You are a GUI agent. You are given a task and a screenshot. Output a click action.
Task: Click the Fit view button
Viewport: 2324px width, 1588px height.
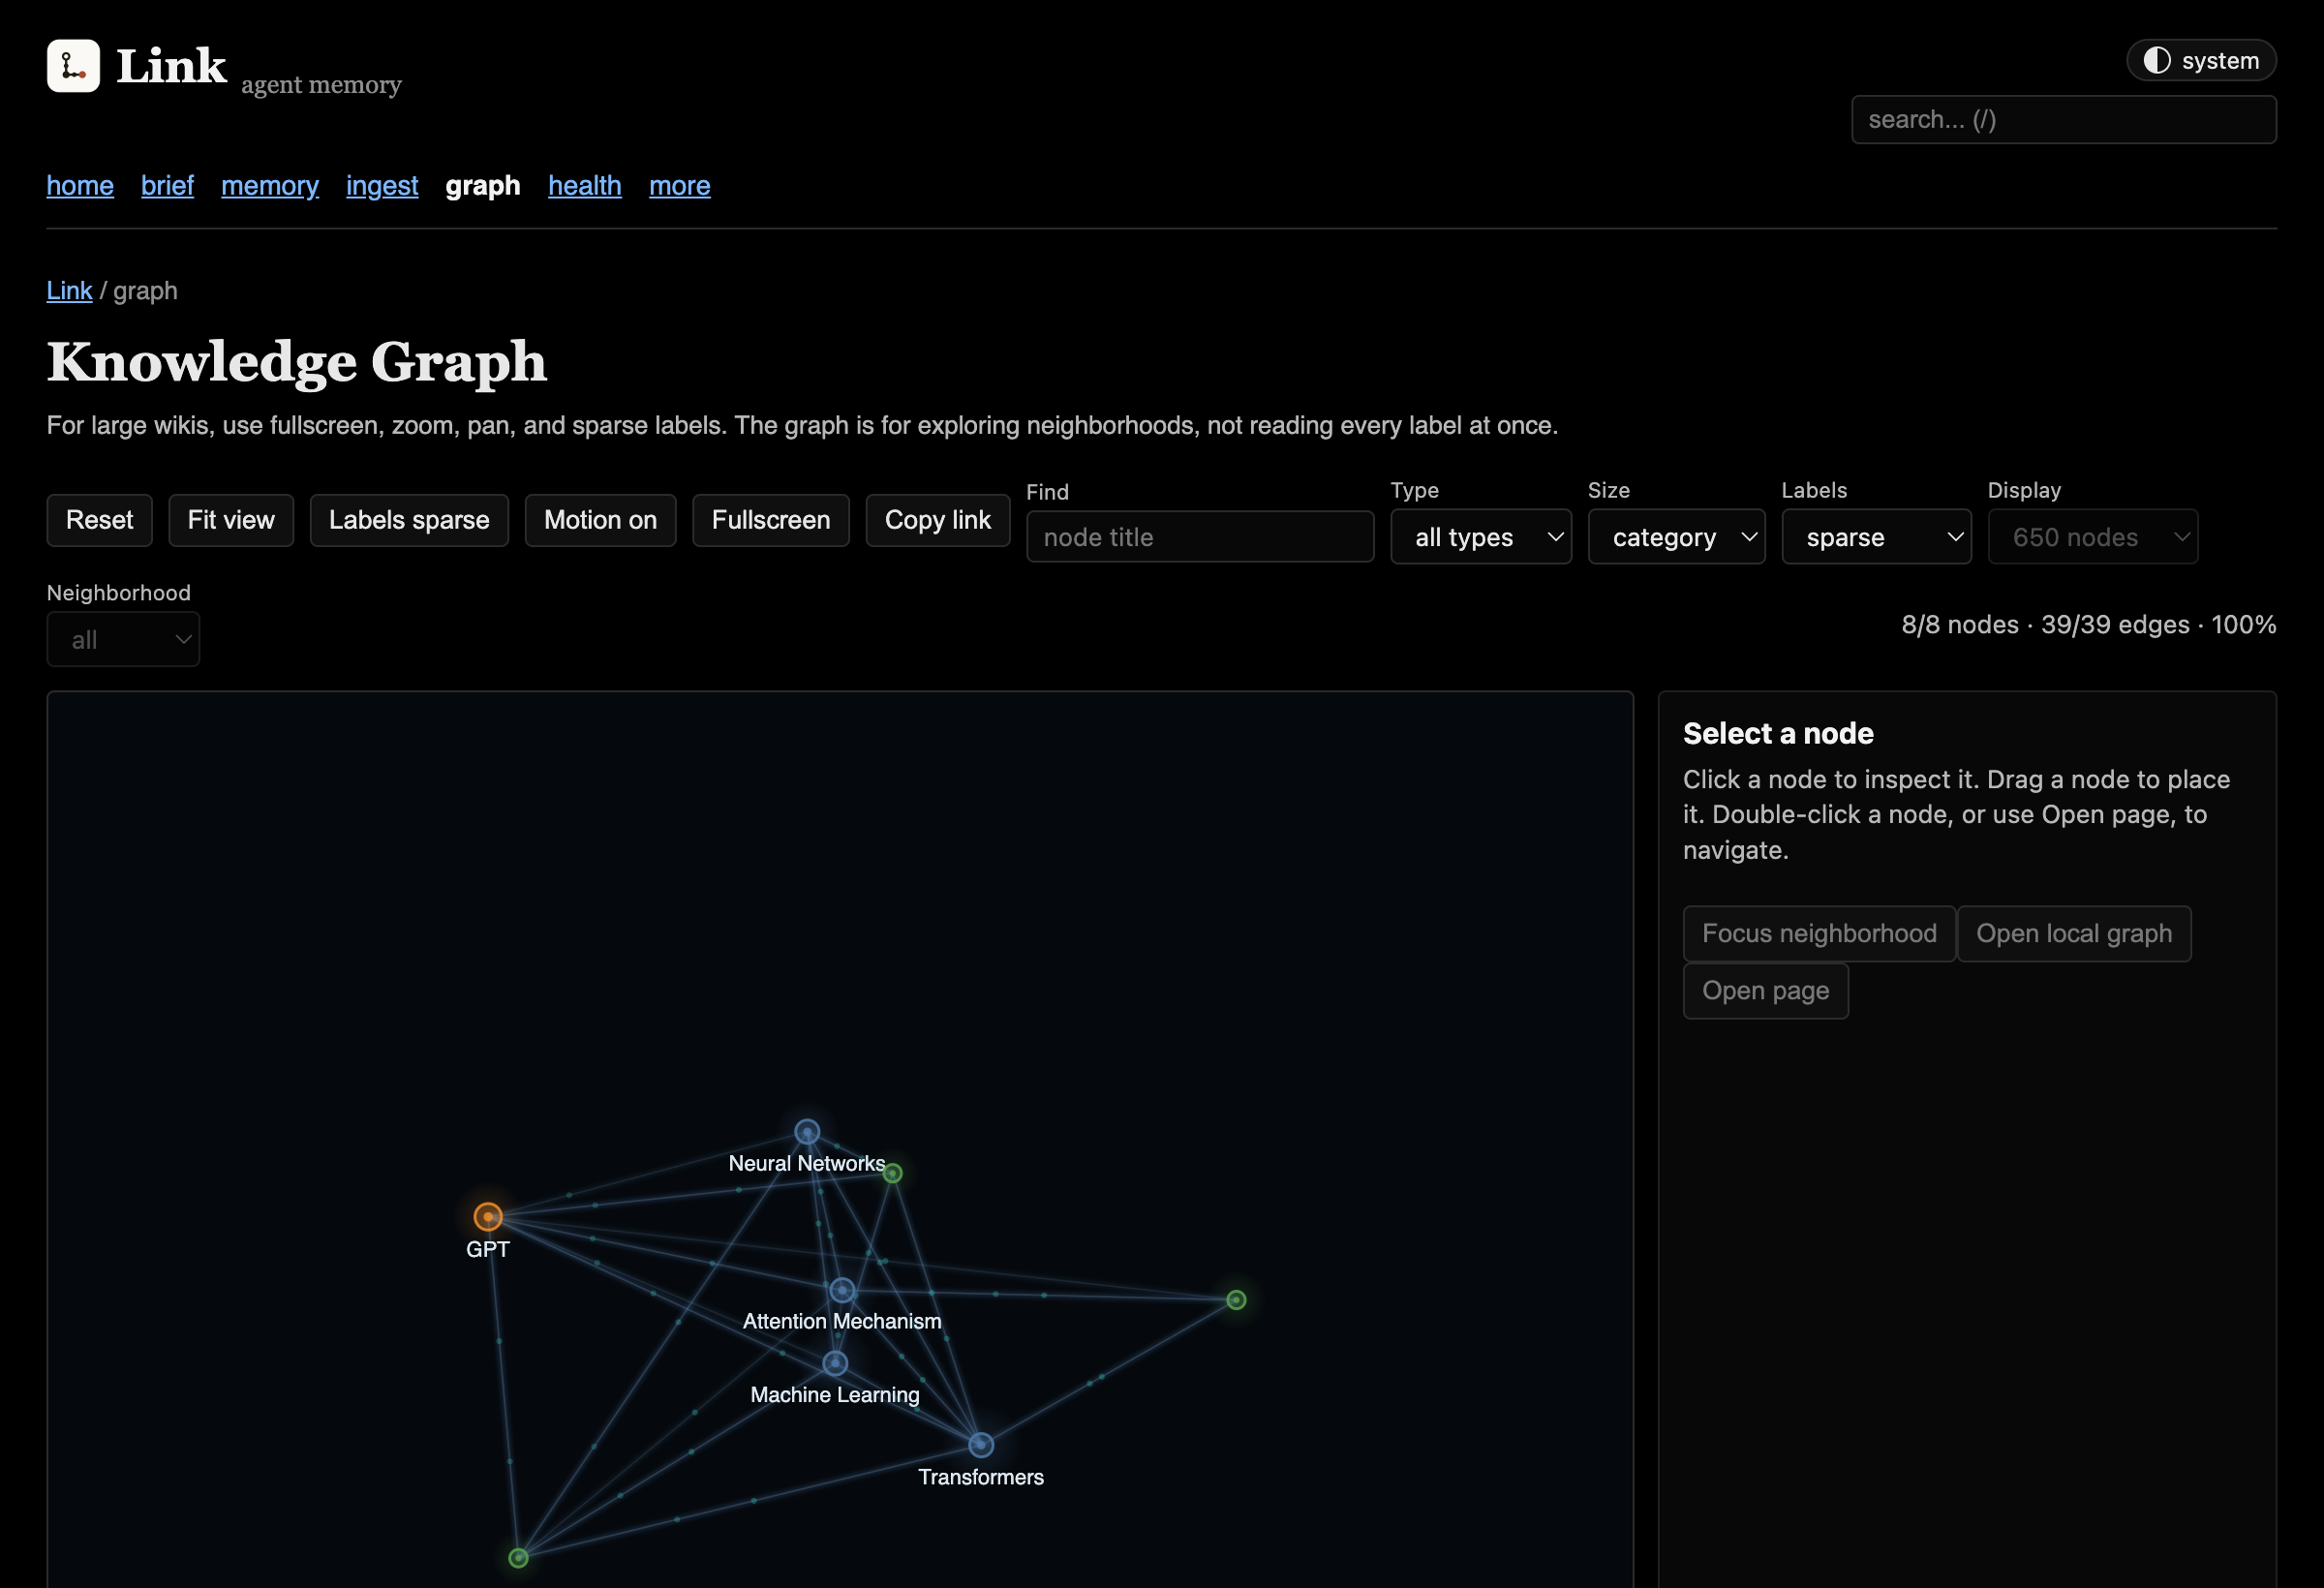point(231,520)
